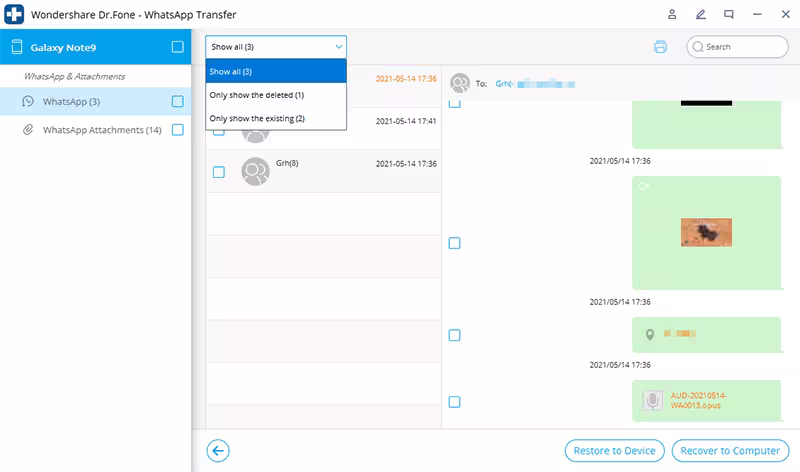
Task: Enable the WhatsApp Attachments (14) checkbox
Action: [x=178, y=130]
